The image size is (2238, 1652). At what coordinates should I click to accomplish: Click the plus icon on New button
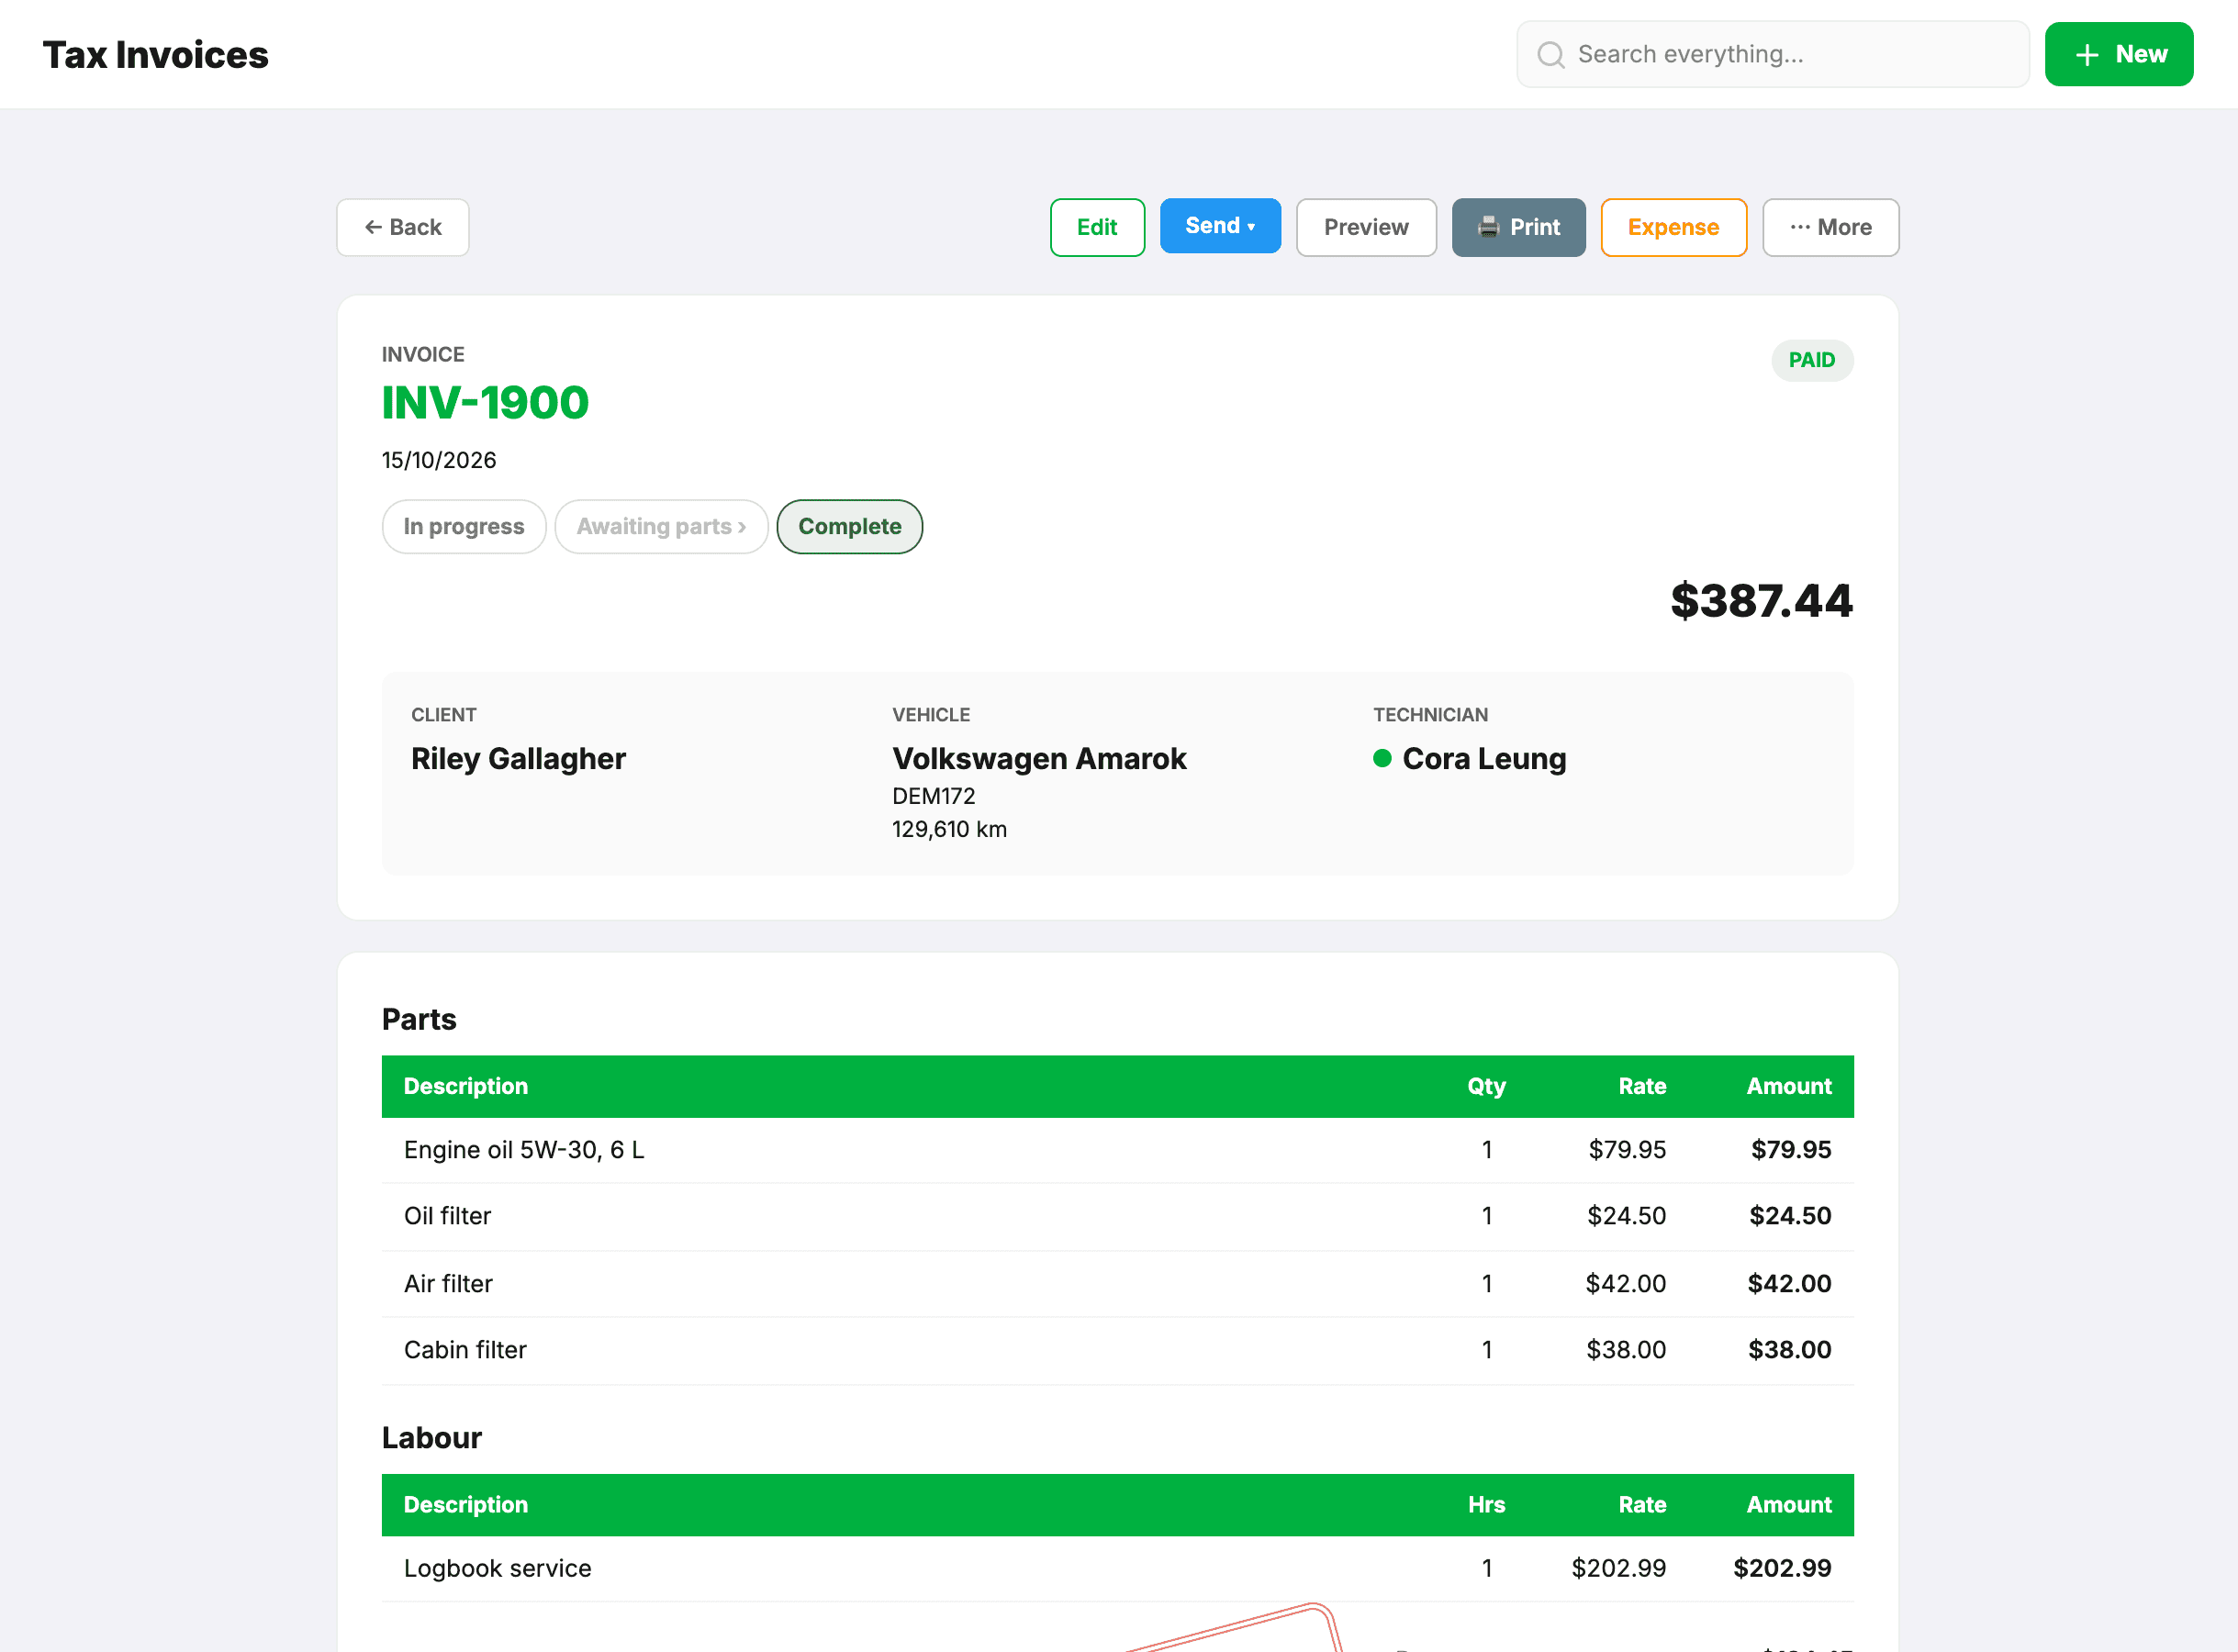pos(2086,55)
